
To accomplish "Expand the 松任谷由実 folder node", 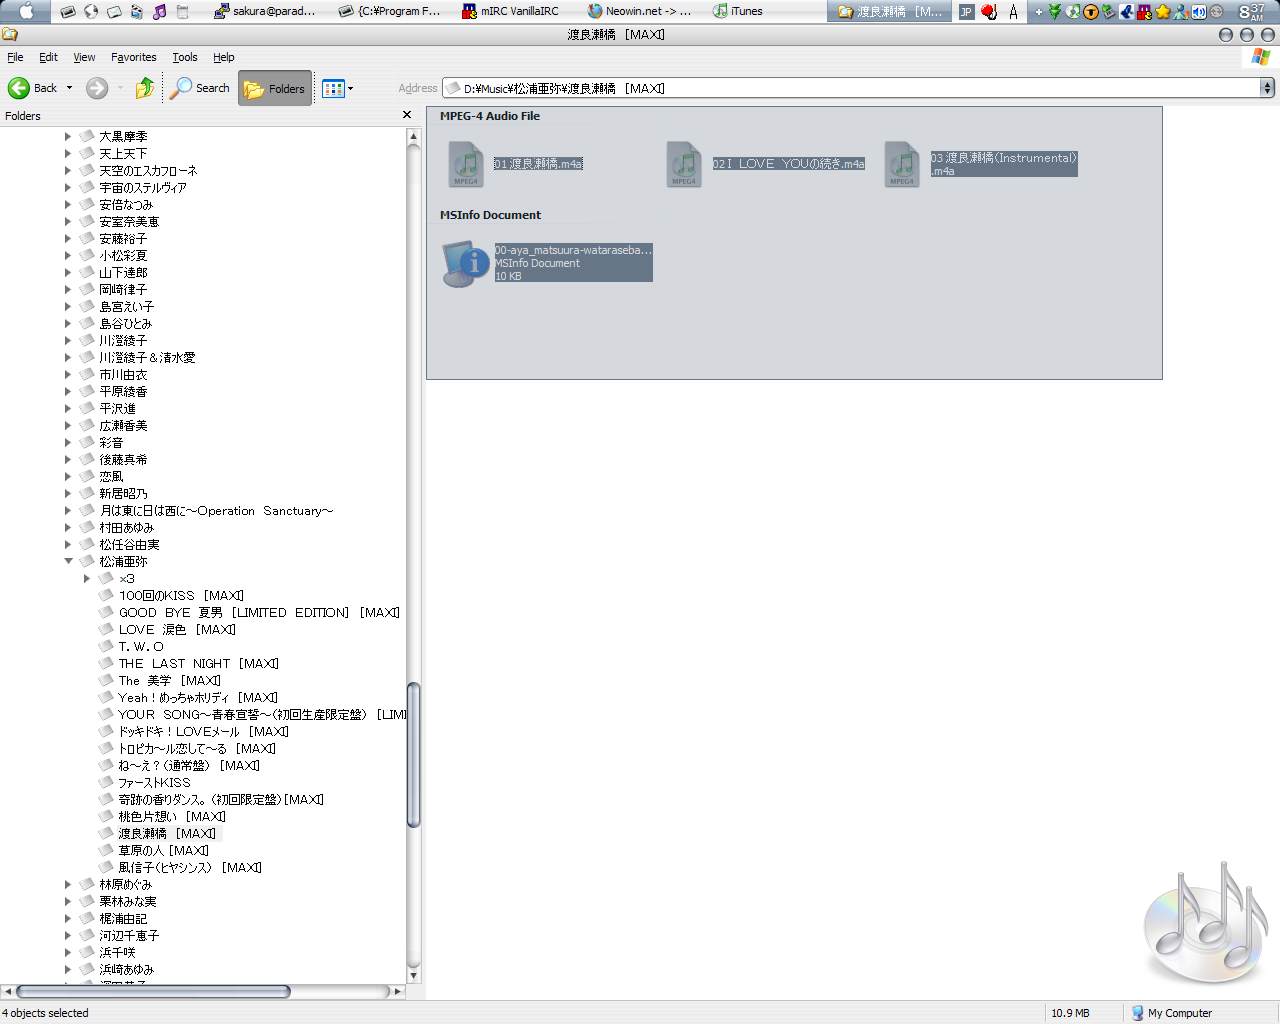I will click(x=68, y=545).
